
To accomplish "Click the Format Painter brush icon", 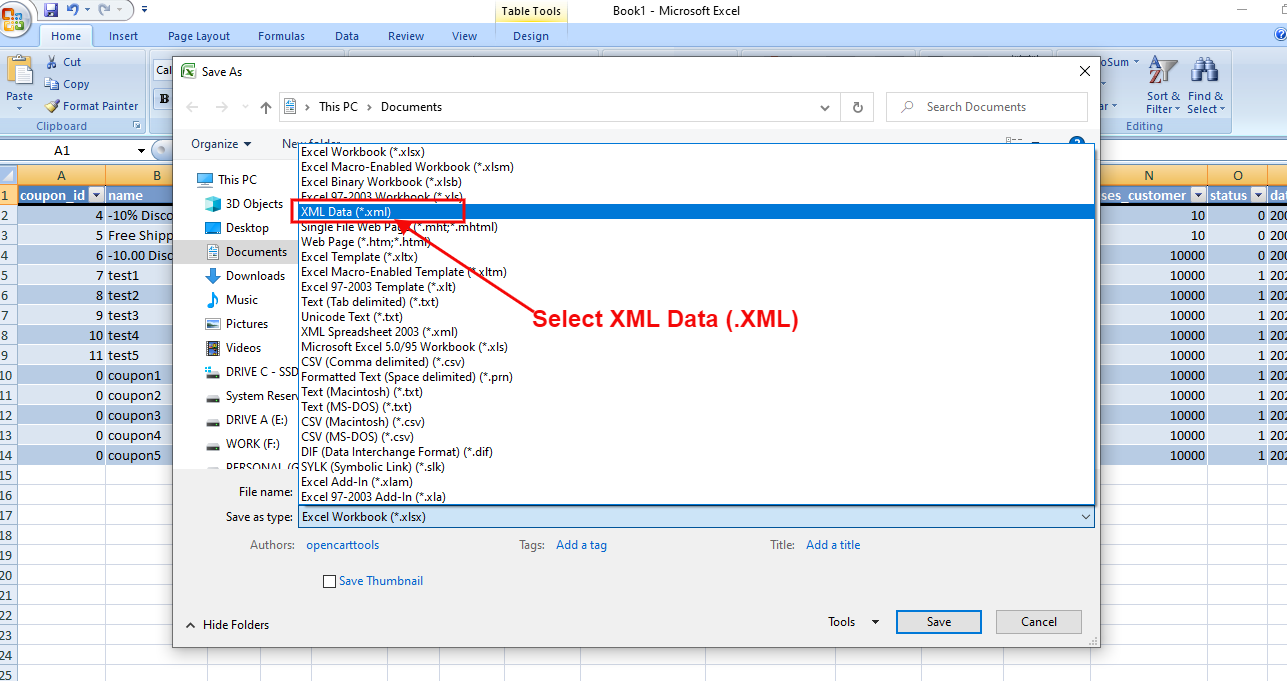I will pyautogui.click(x=52, y=106).
